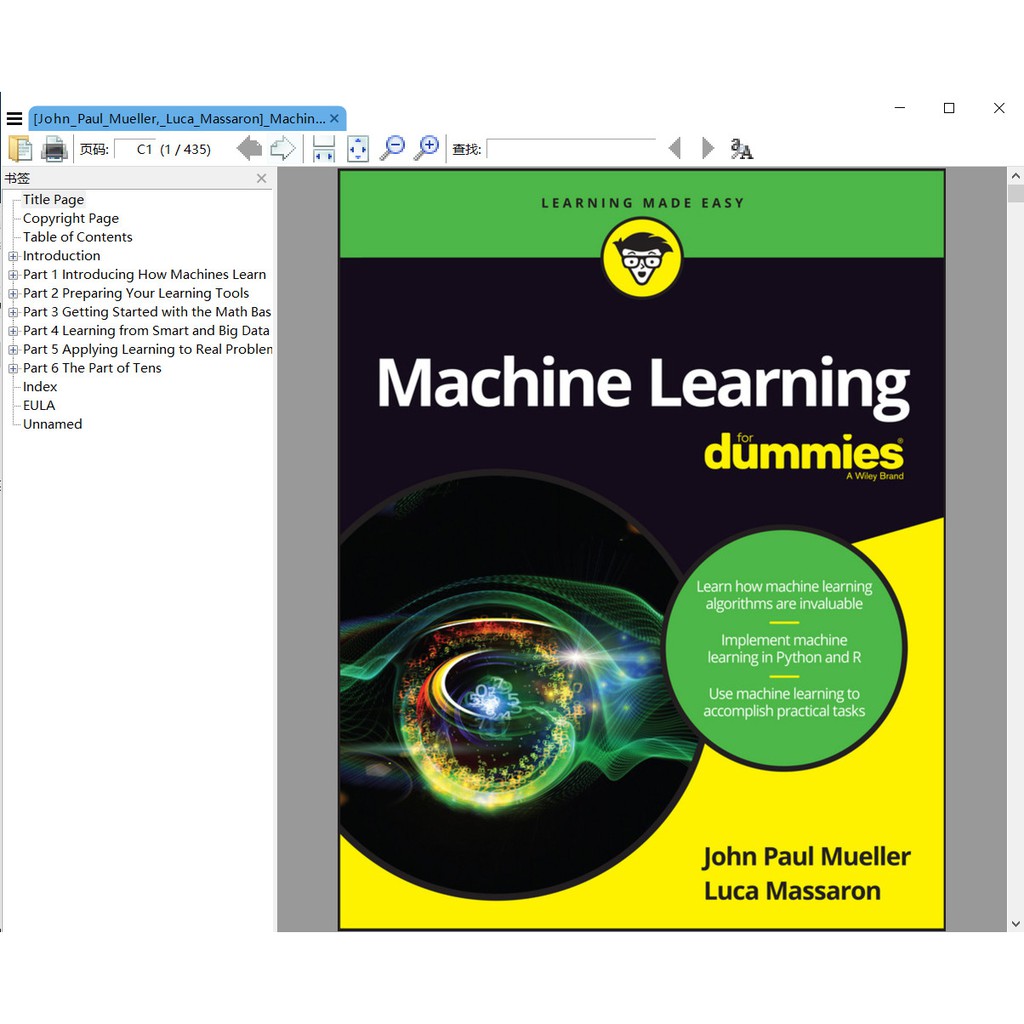Zoom out with the minus magnifier

click(393, 148)
